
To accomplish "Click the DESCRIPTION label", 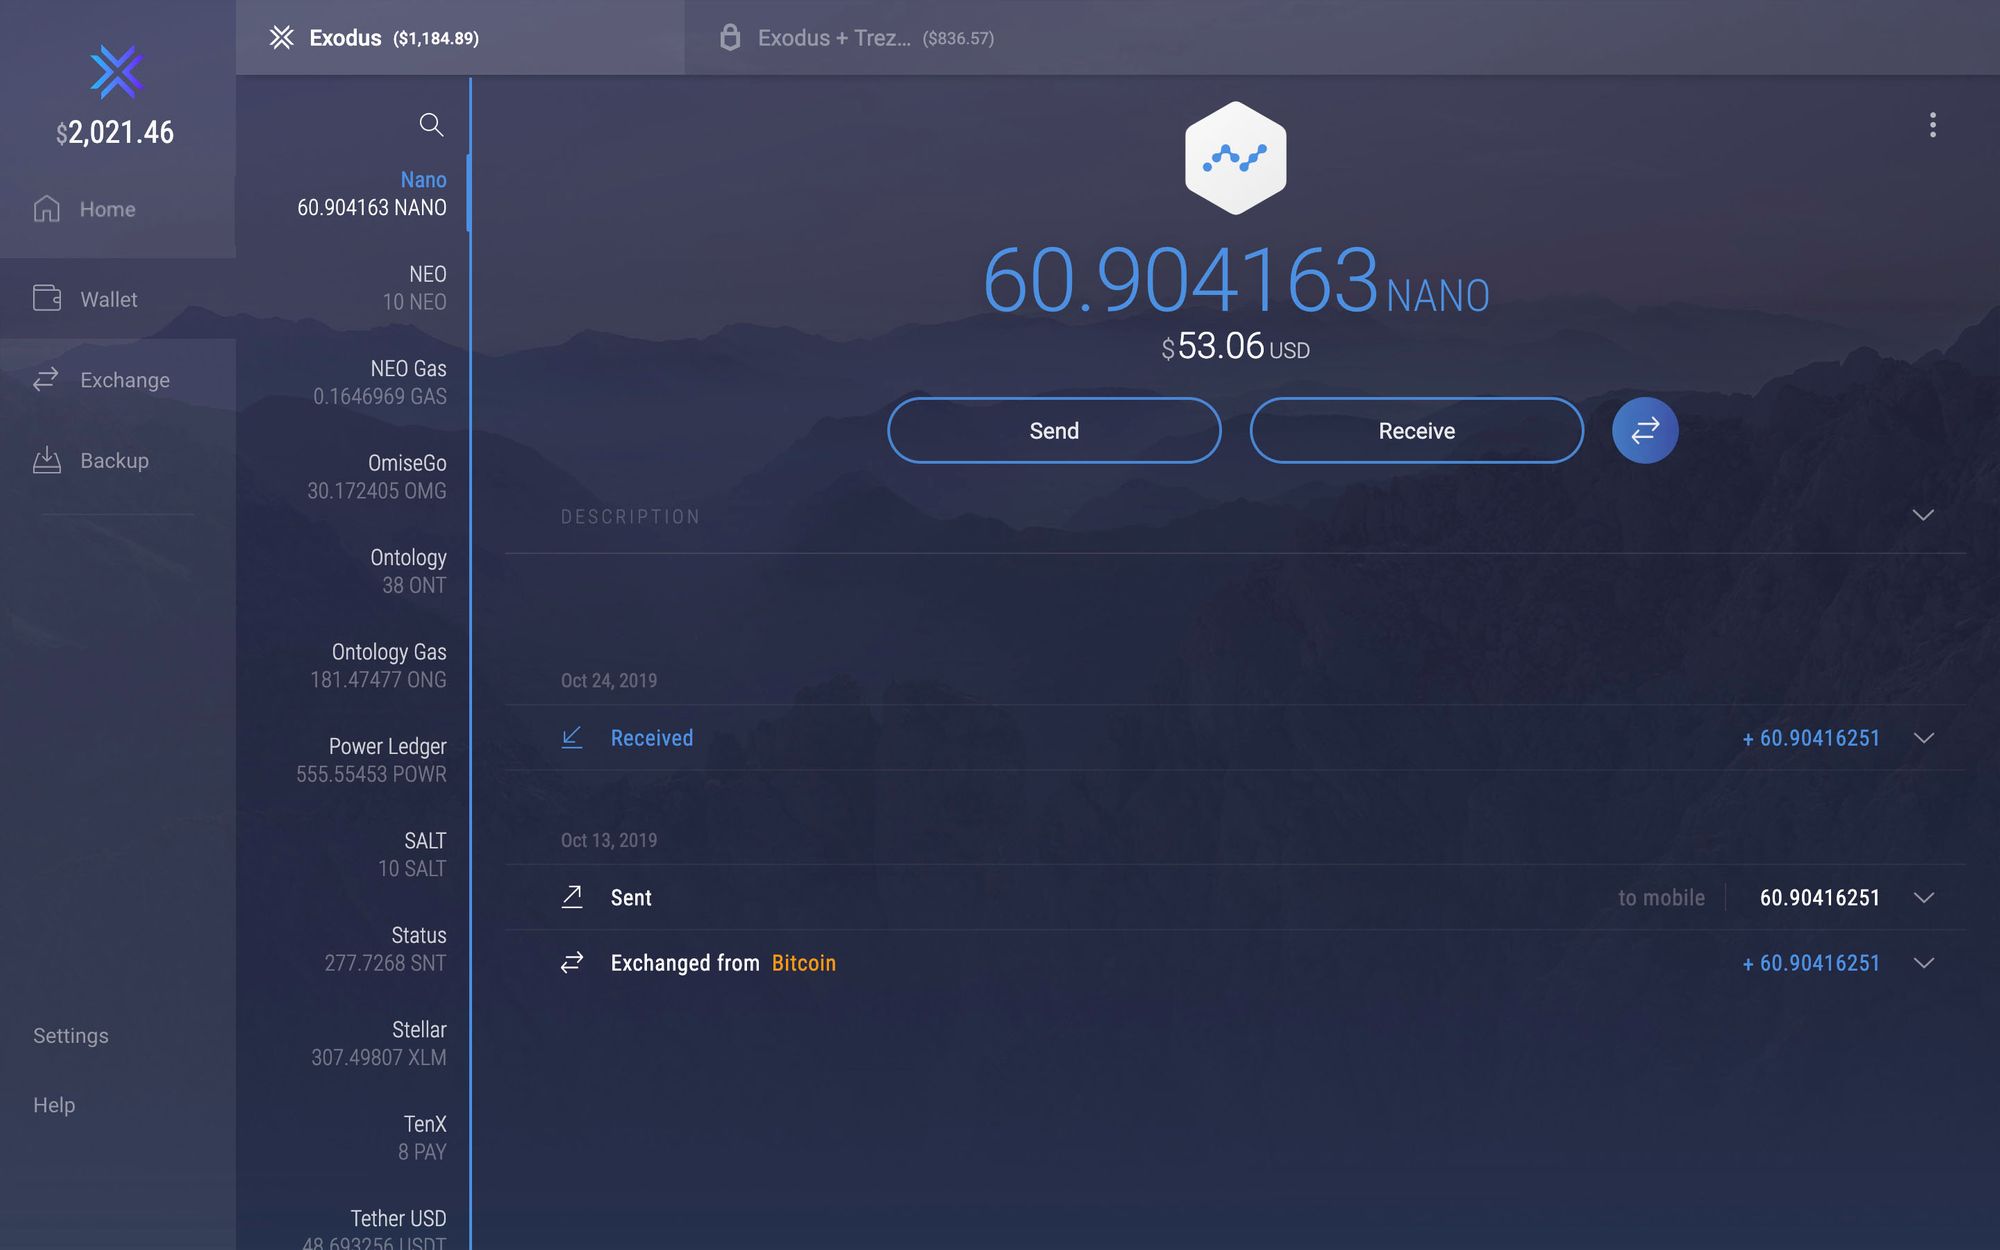I will click(x=630, y=517).
